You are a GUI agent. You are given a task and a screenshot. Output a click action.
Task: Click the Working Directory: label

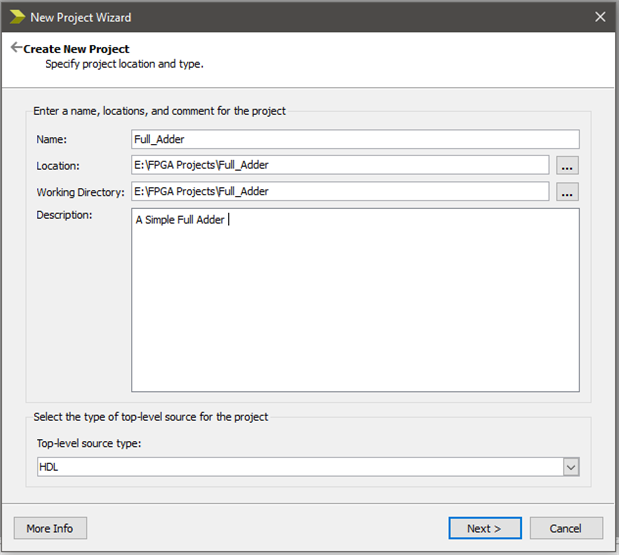(80, 192)
